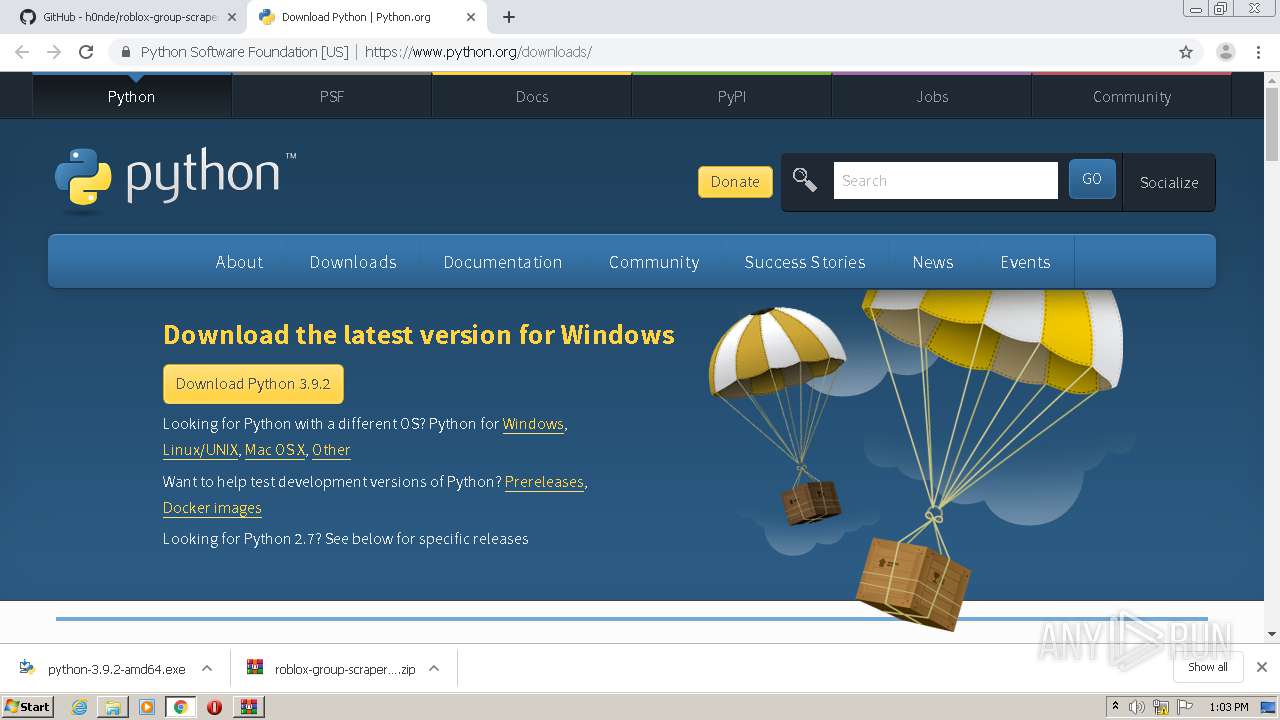Viewport: 1280px width, 720px height.
Task: Click the Action Center flag icon
Action: (x=1186, y=707)
